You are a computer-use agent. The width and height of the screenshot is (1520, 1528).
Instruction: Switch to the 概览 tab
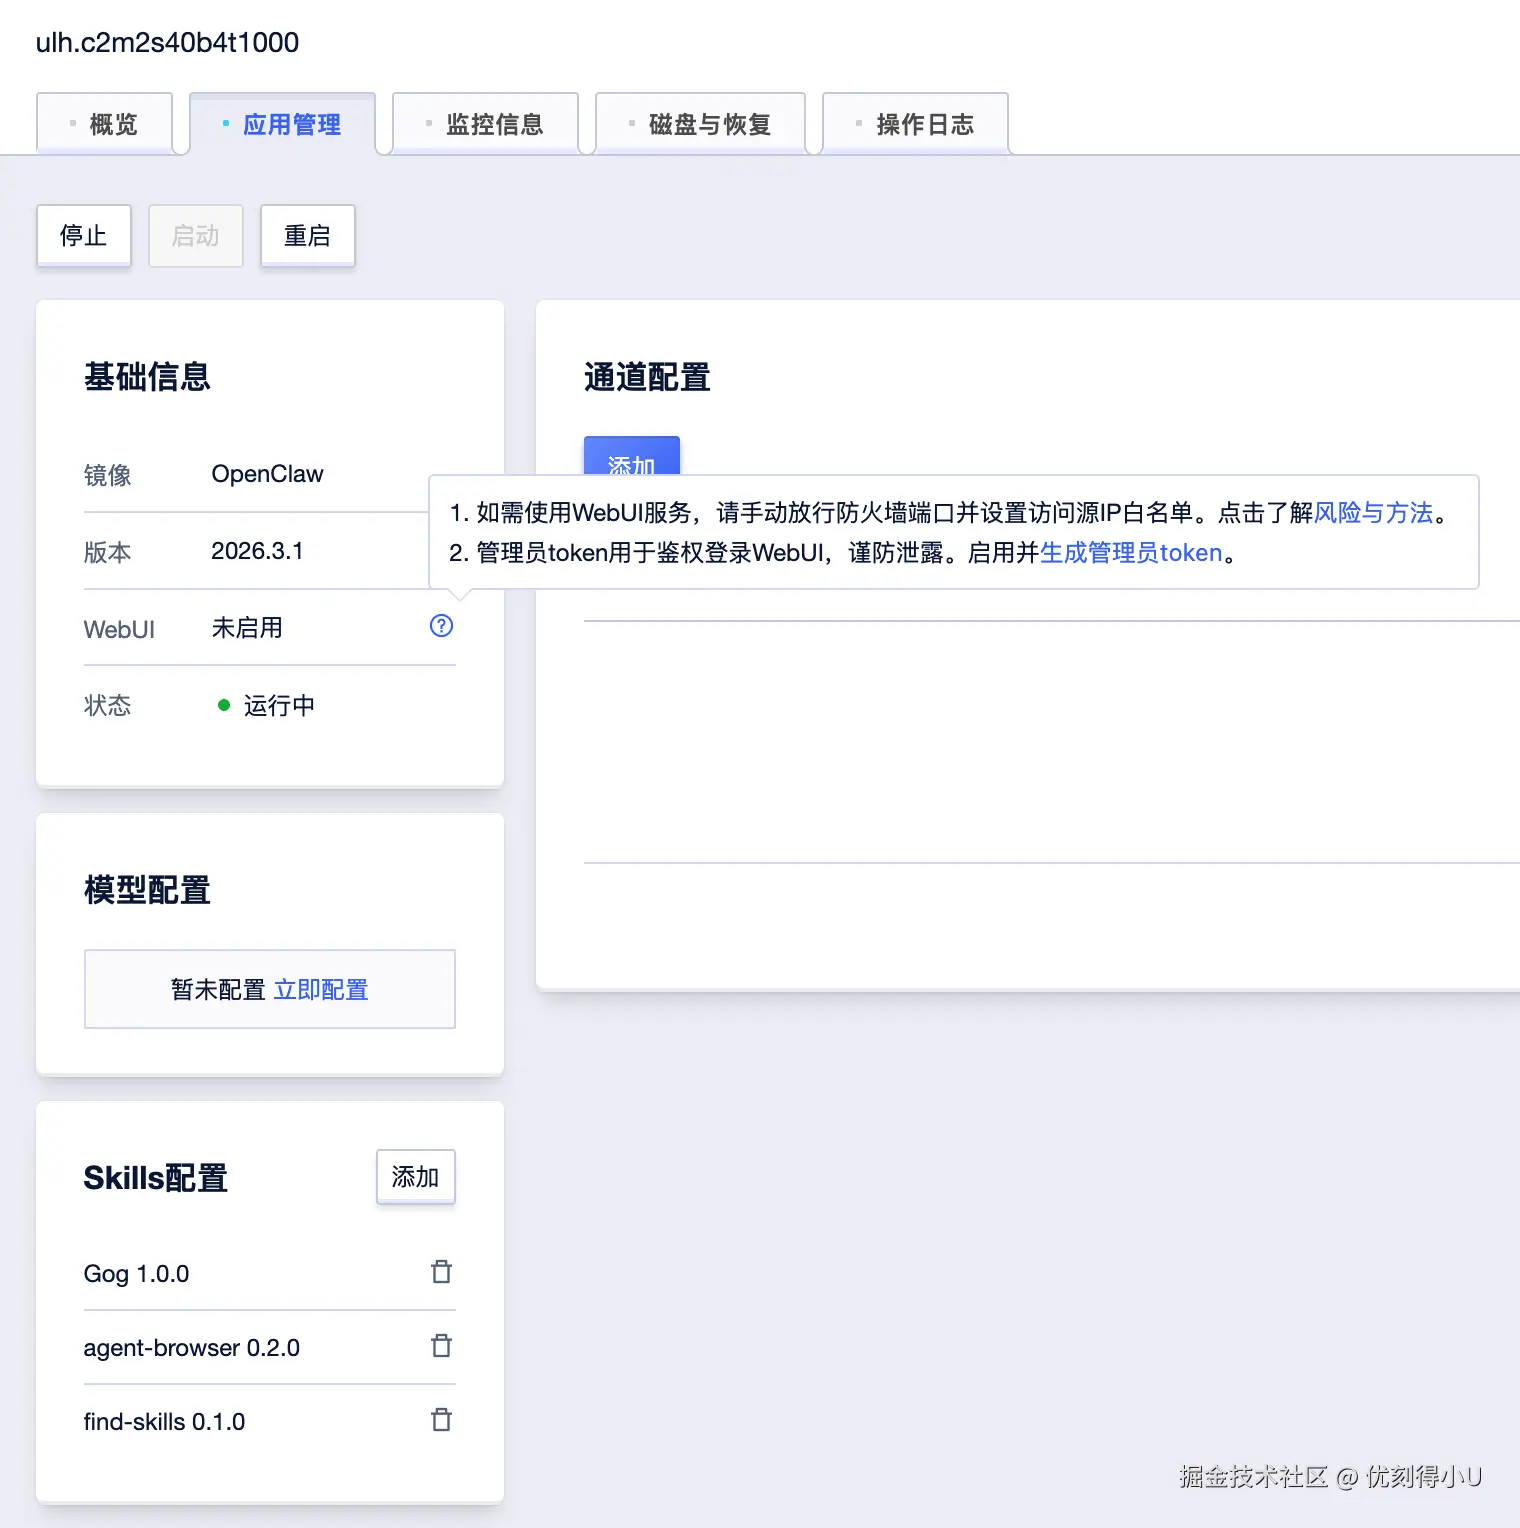point(104,124)
